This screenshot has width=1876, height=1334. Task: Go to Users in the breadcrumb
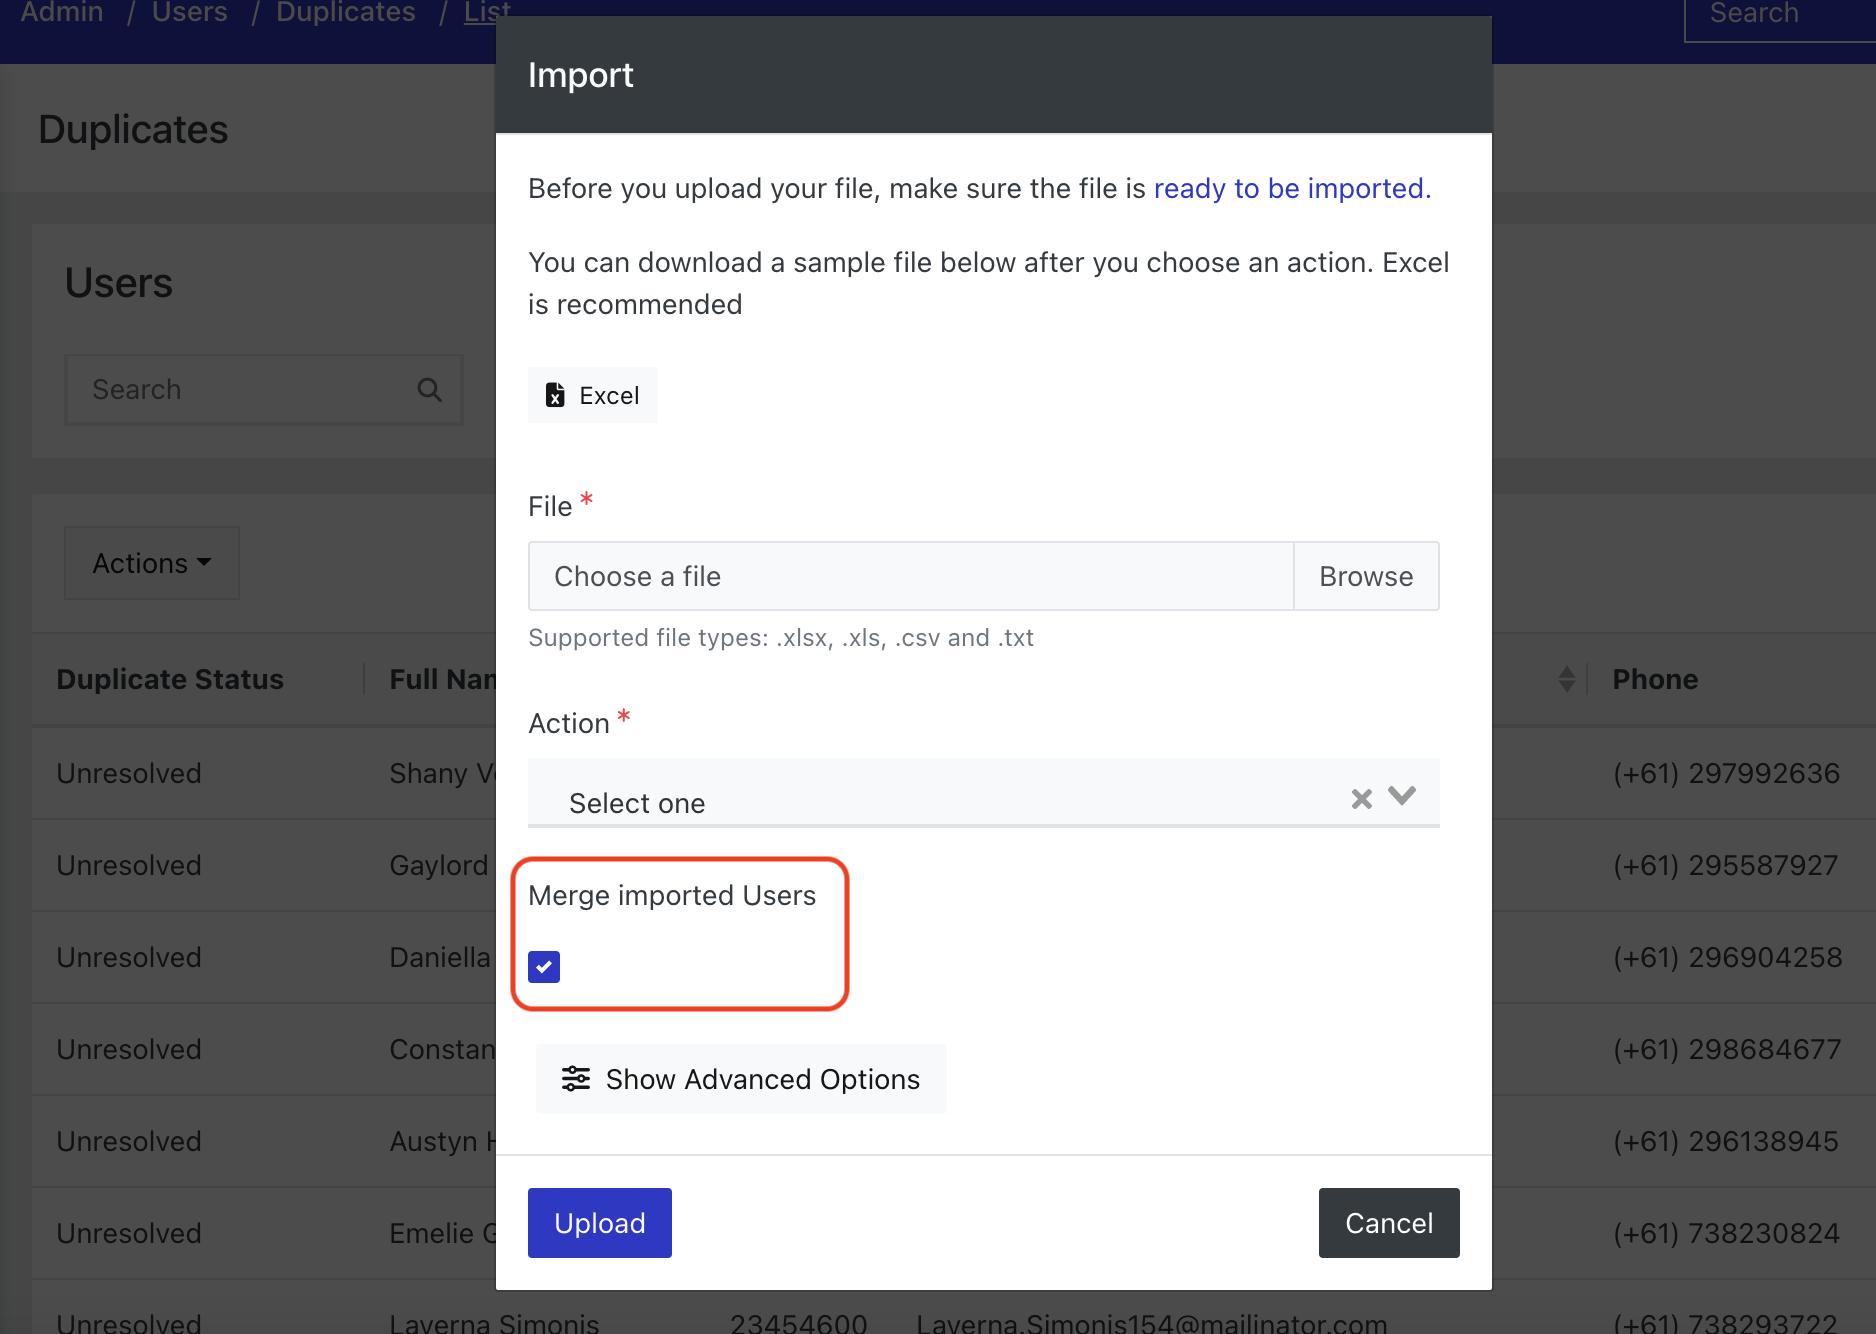tap(190, 13)
